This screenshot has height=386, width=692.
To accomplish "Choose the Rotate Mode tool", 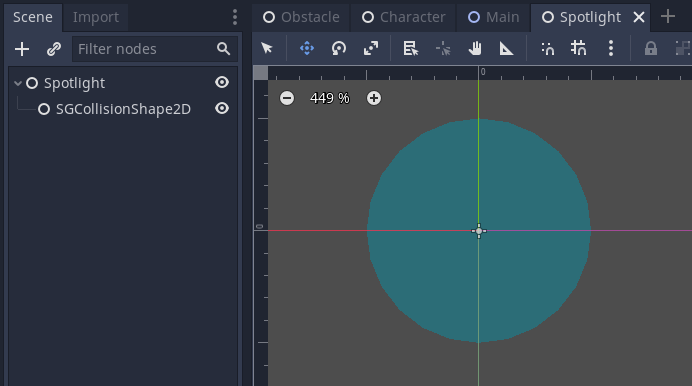I will click(x=338, y=48).
